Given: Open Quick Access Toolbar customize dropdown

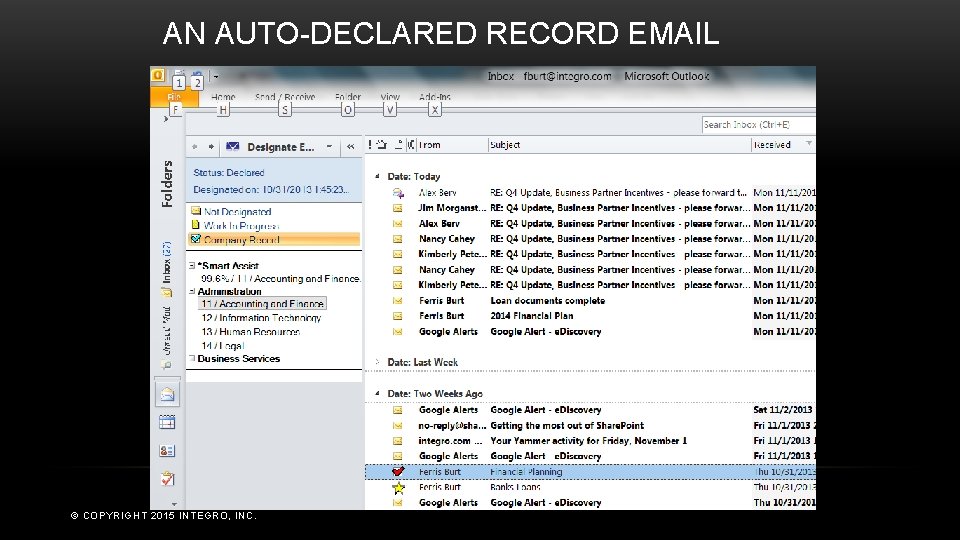Looking at the screenshot, I should pyautogui.click(x=216, y=77).
